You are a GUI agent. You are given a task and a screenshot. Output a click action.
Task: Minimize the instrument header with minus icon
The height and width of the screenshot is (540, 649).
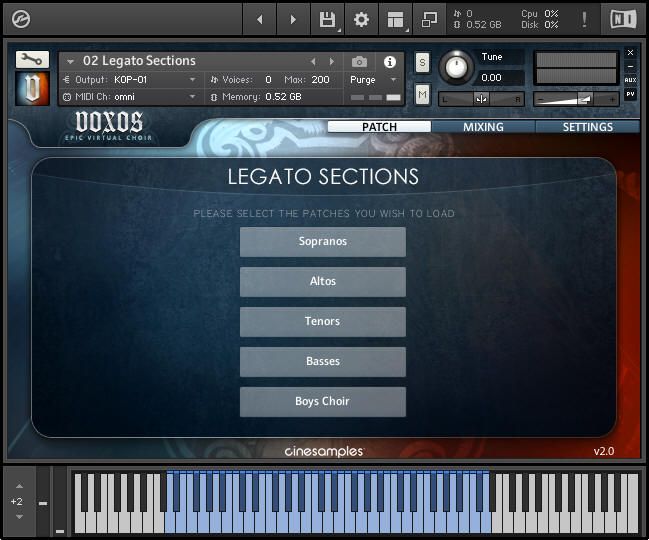pos(630,66)
